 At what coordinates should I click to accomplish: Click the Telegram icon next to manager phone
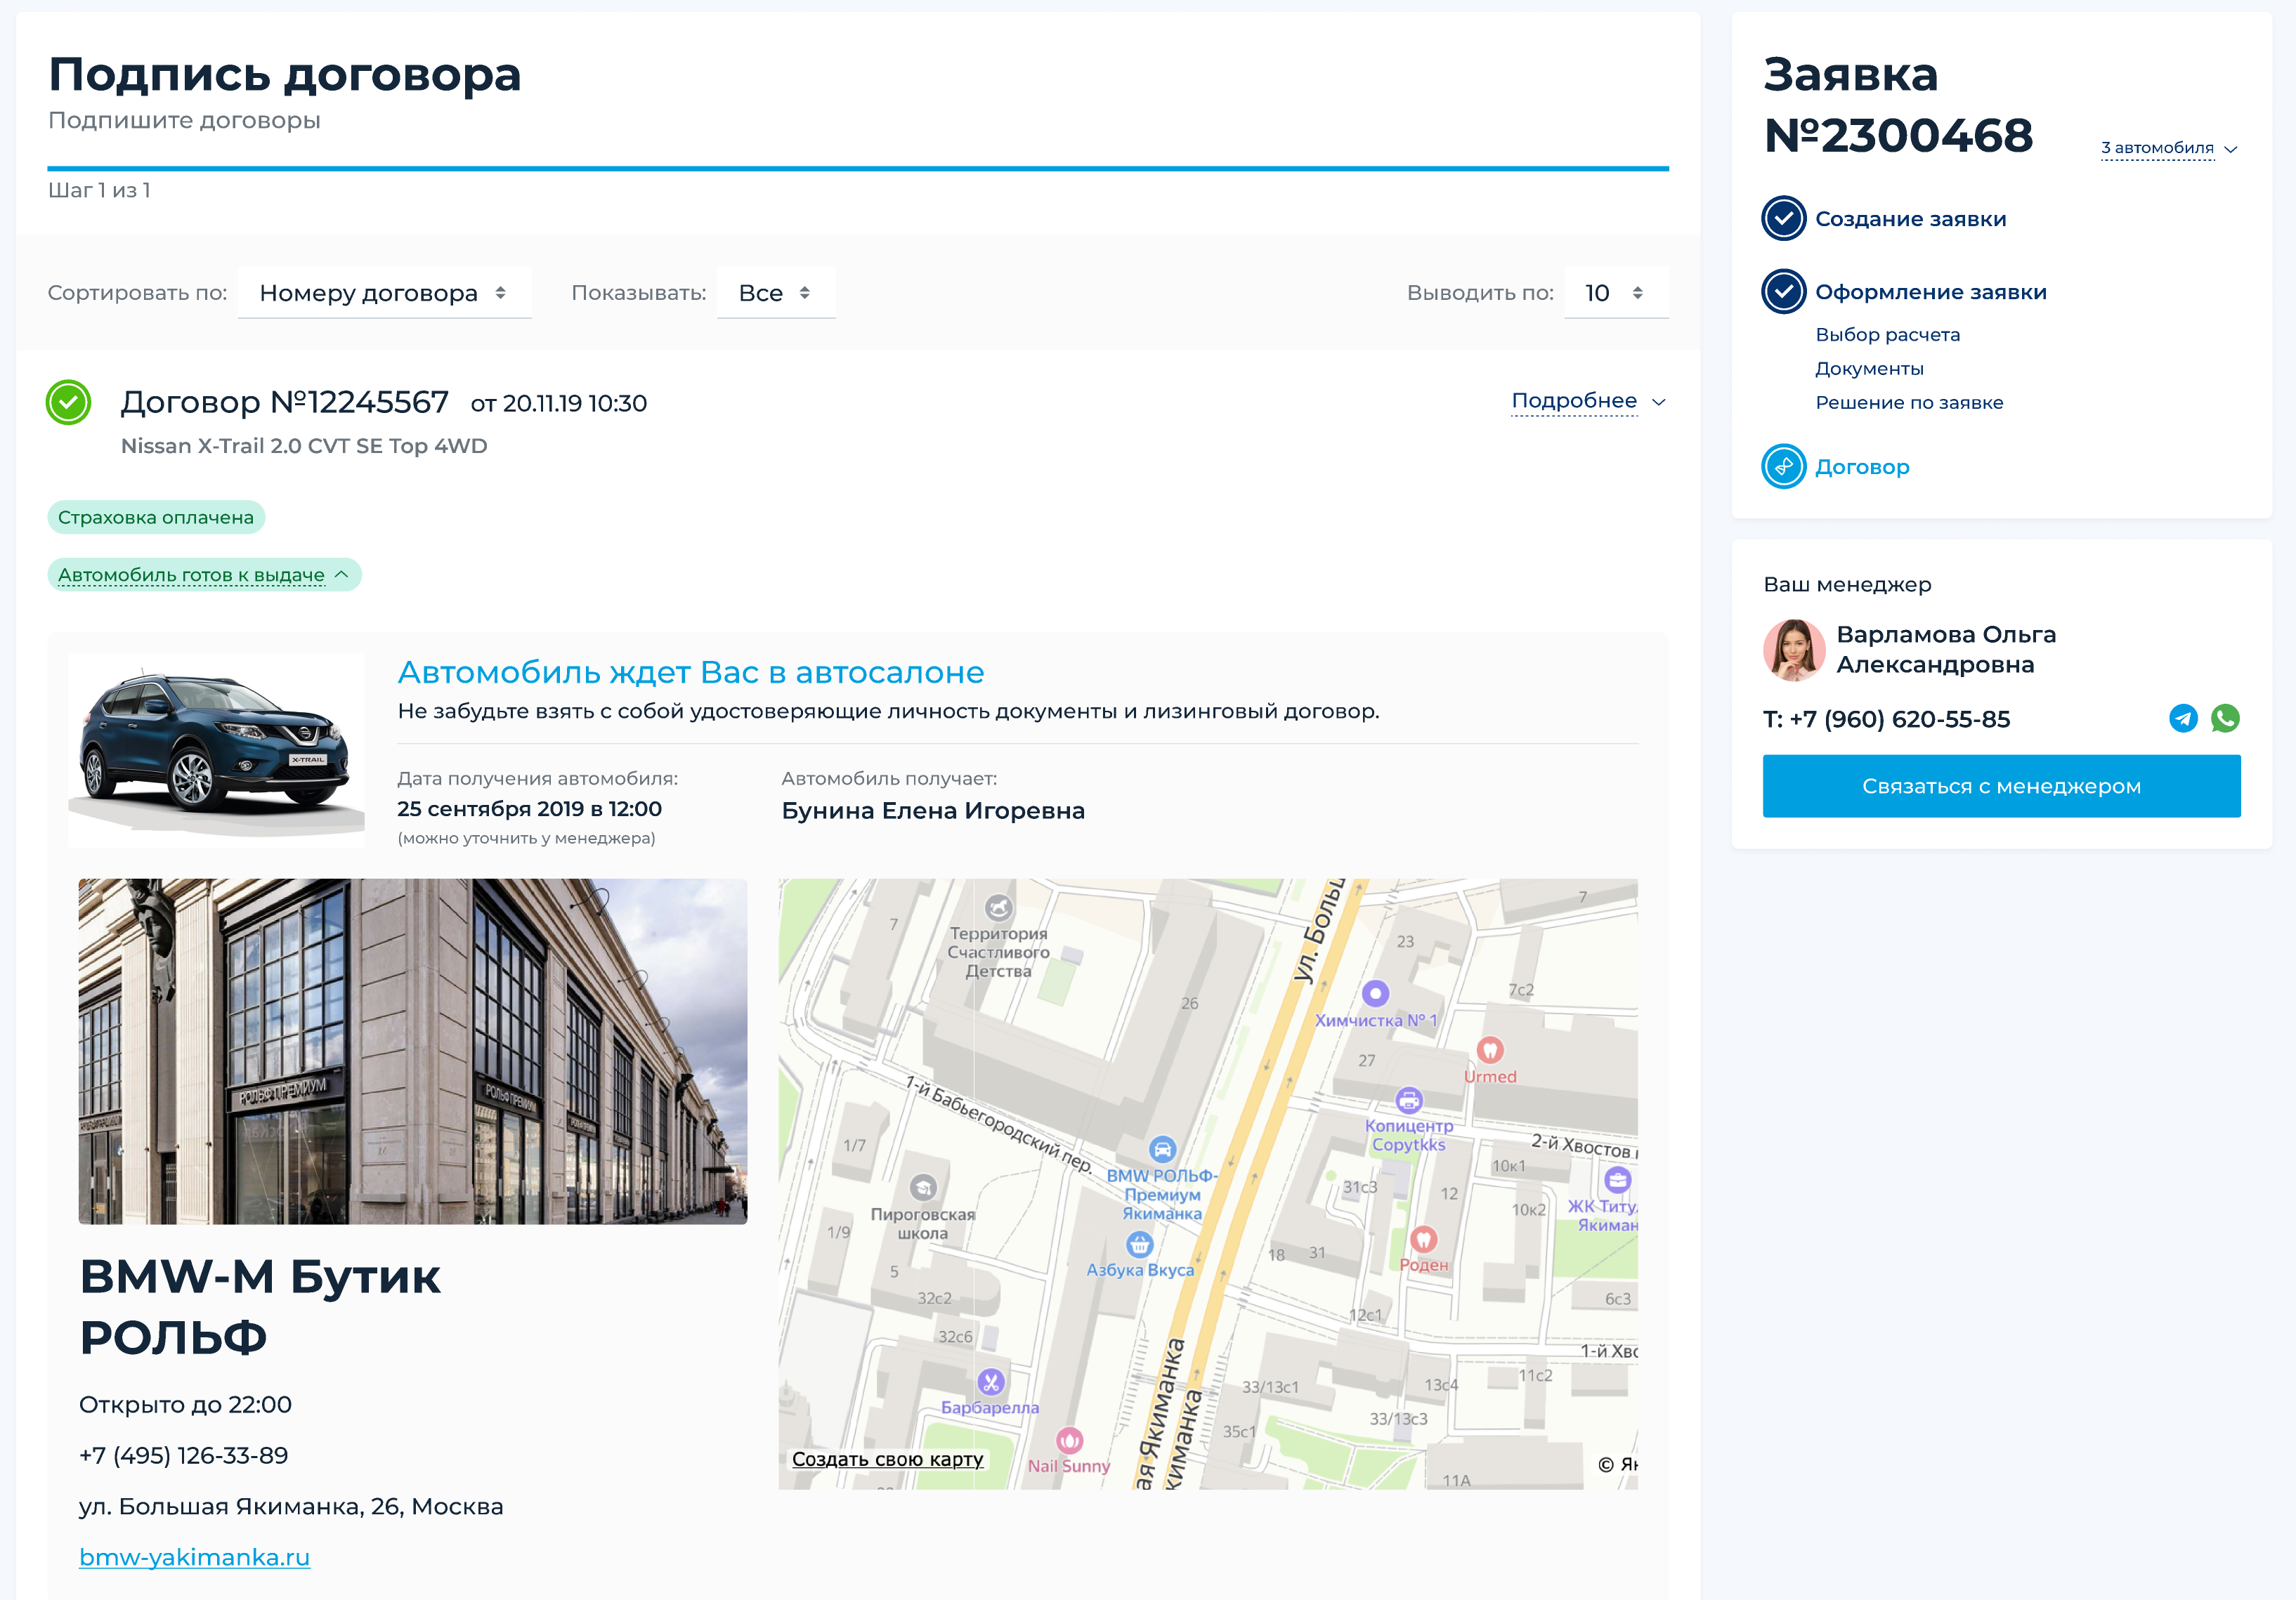coord(2183,718)
